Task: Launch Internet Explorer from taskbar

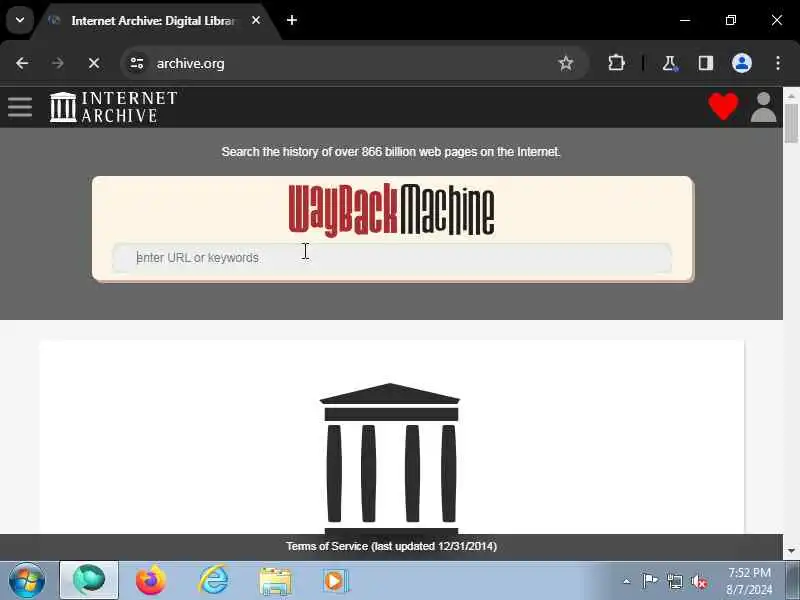Action: tap(213, 580)
